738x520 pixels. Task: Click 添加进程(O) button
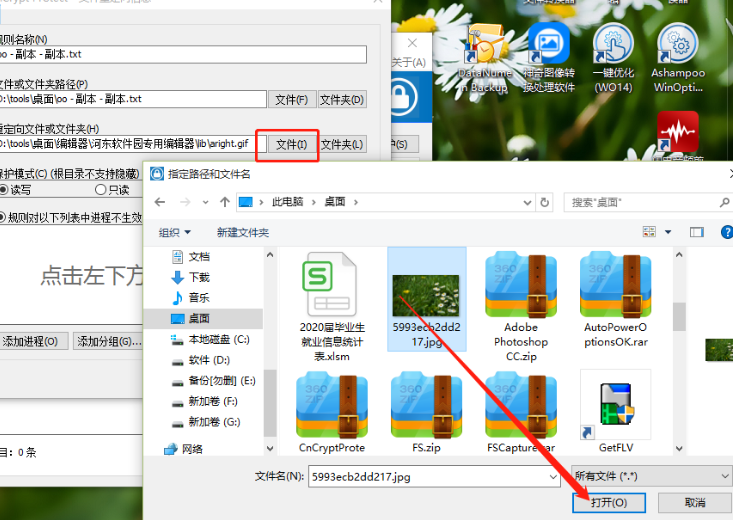click(x=32, y=341)
